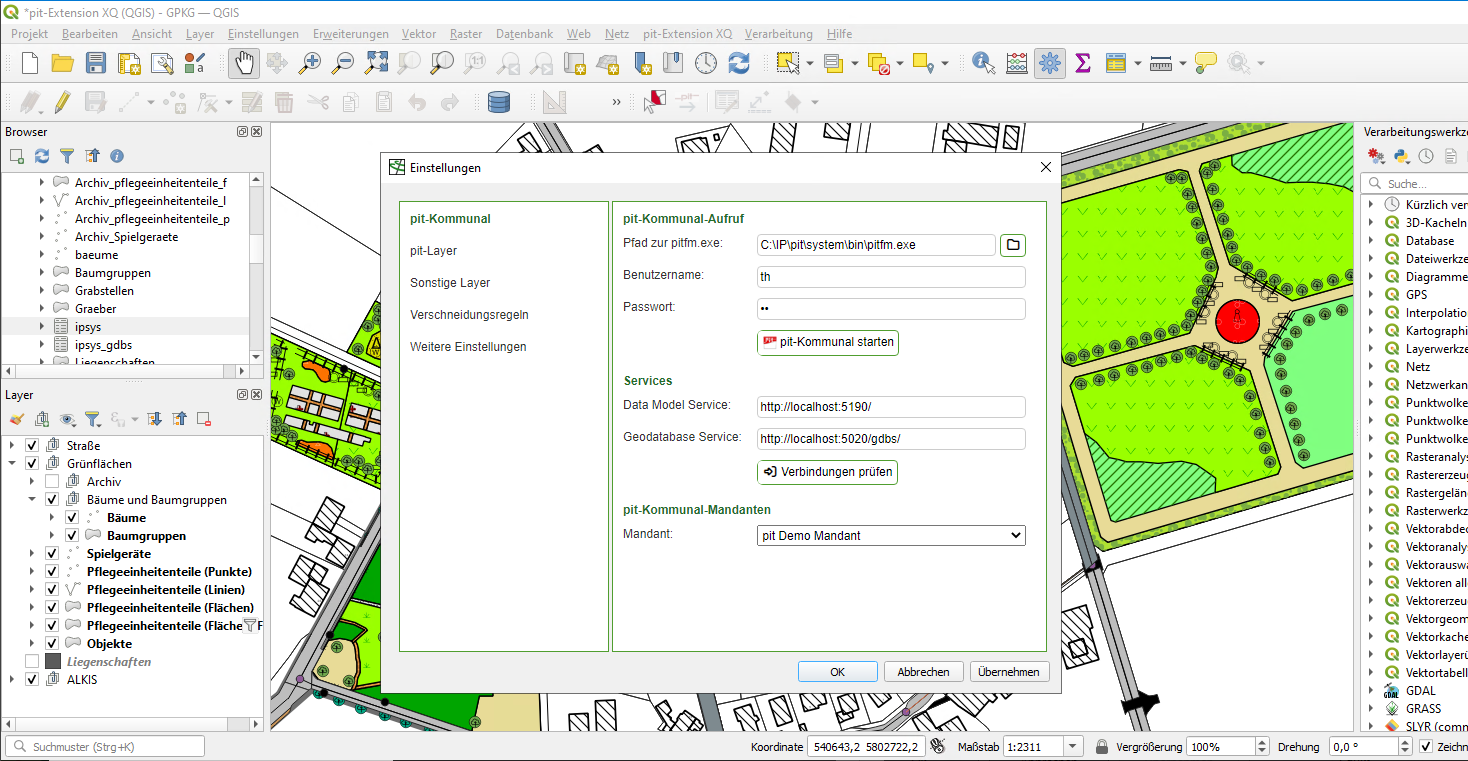Enable the Liegenschaften layer
The width and height of the screenshot is (1468, 761).
tap(31, 661)
